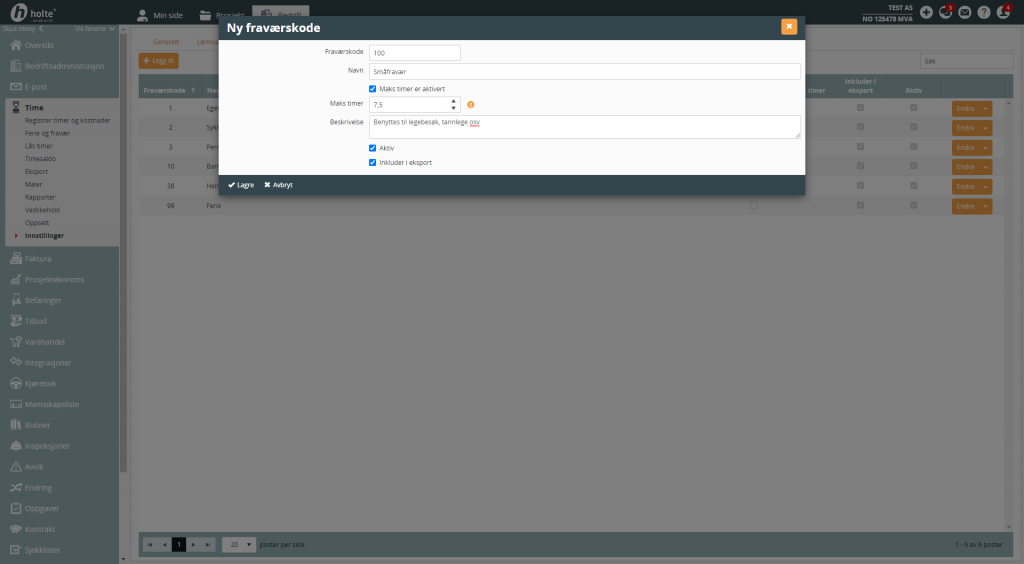Toggle the 'Inkluder i eksport' checkbox
1024x564 pixels.
point(373,162)
